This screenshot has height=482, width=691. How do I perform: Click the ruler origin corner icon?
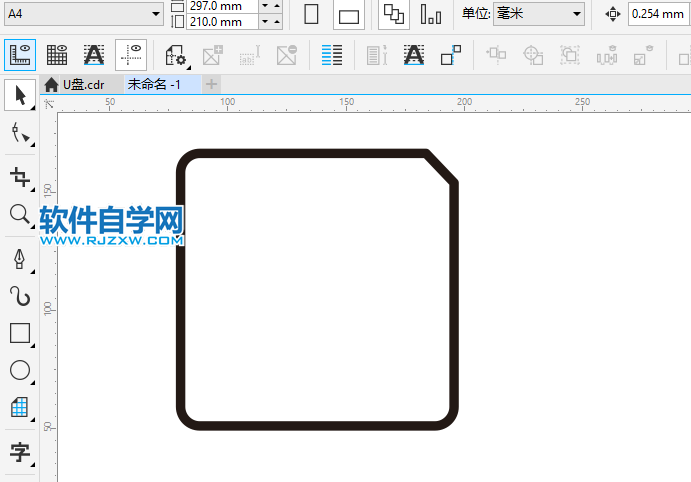[x=49, y=104]
